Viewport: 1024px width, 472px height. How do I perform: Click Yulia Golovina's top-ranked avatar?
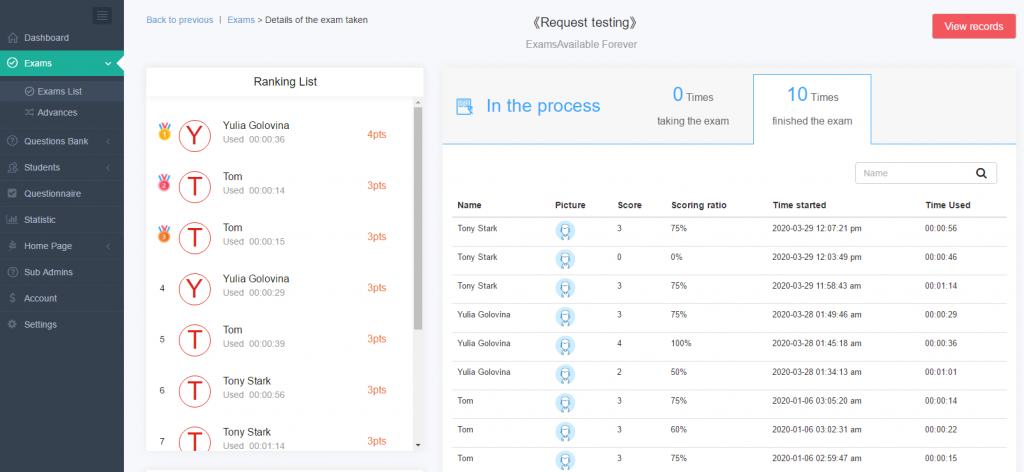pos(195,134)
